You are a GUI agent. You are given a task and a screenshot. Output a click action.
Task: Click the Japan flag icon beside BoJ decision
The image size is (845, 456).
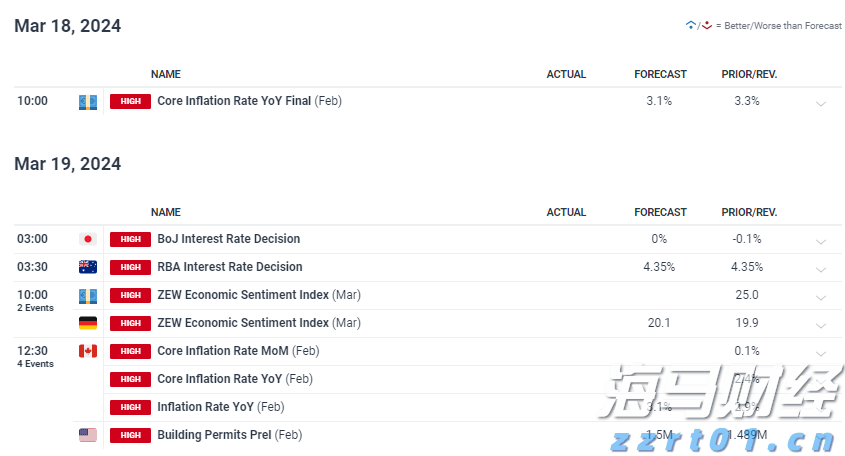tap(88, 240)
